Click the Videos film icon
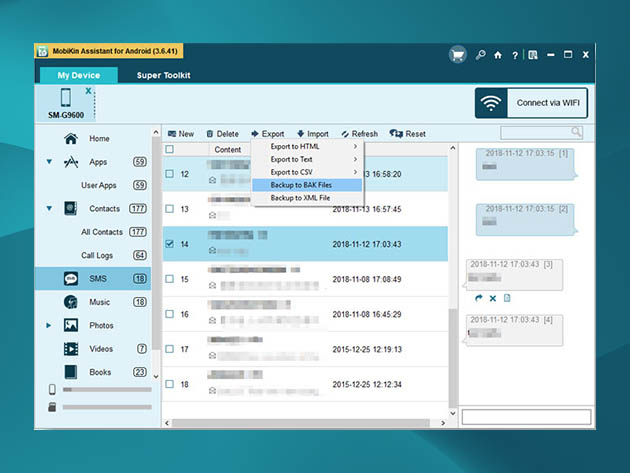Viewport: 630px width, 473px height. pyautogui.click(x=71, y=349)
